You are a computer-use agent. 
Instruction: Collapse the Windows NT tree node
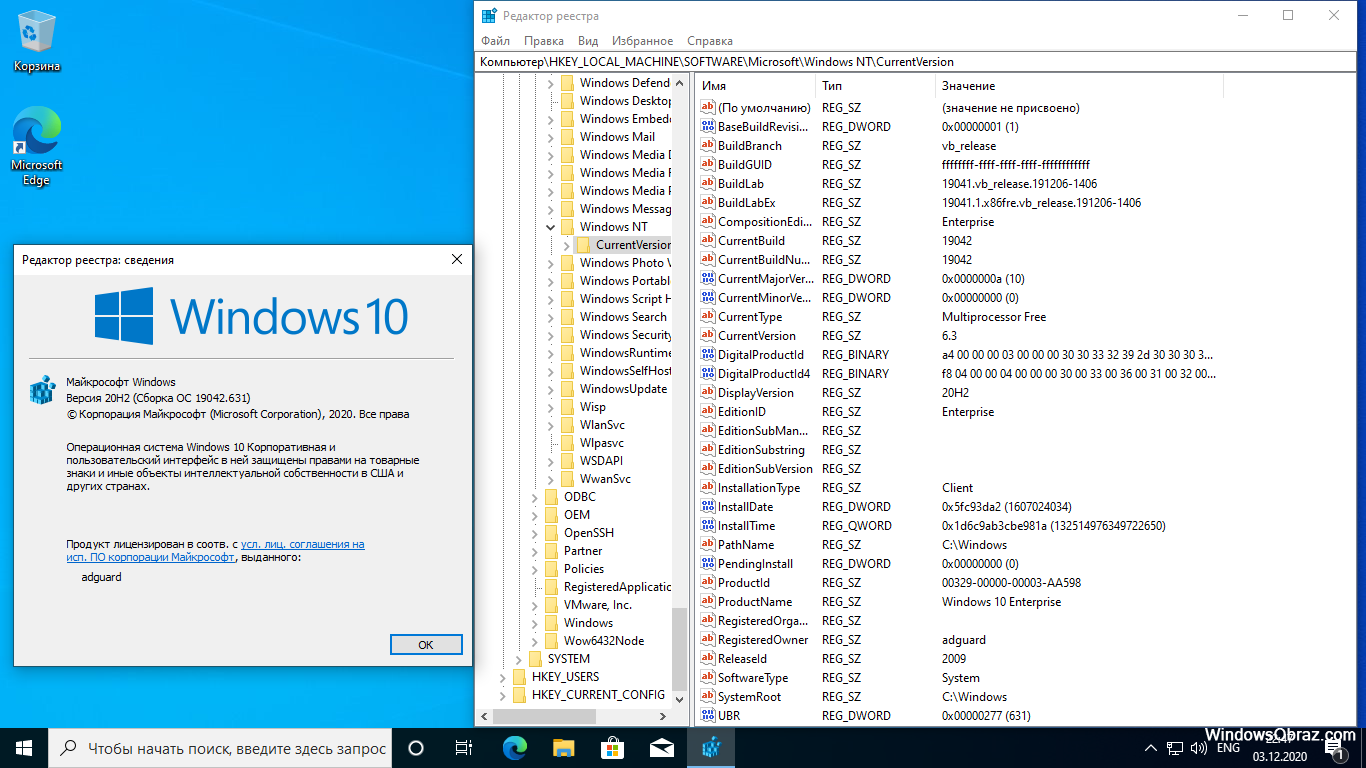pyautogui.click(x=550, y=227)
